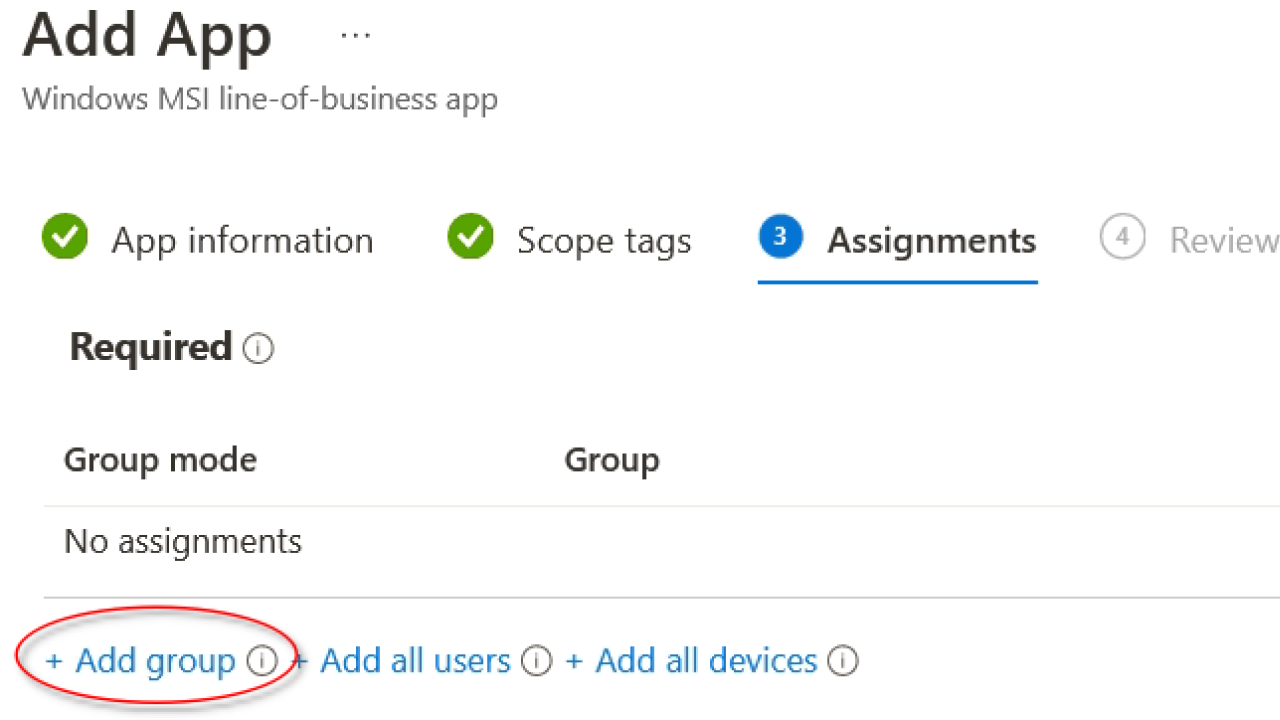The height and width of the screenshot is (720, 1280).
Task: Show info tooltip next to Required
Action: tap(258, 349)
